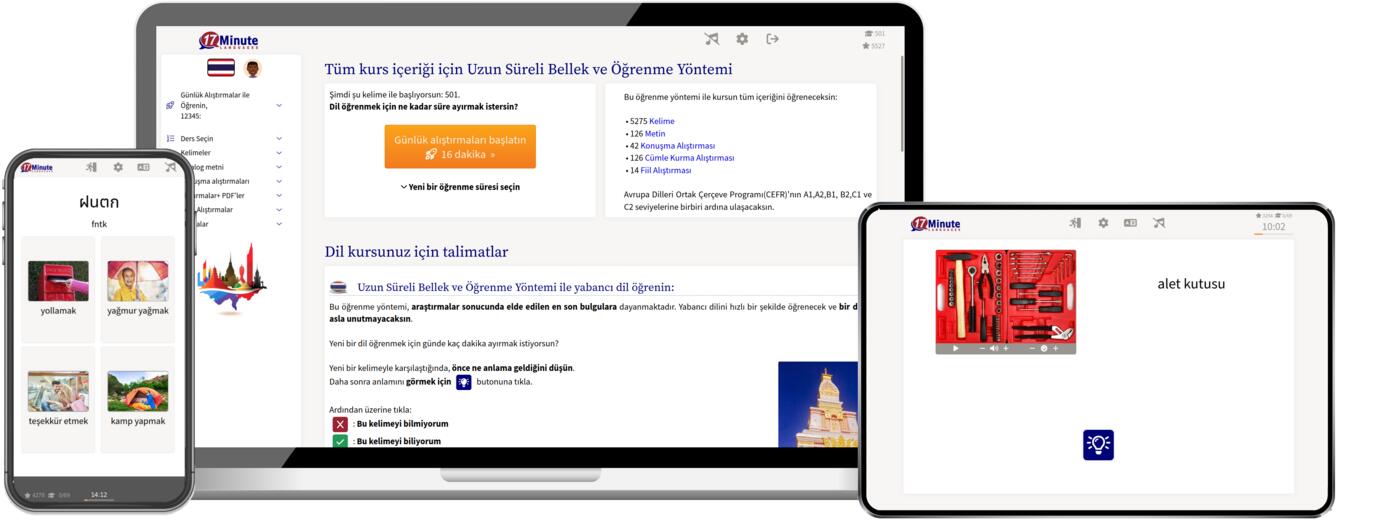
Task: Click logout icon in laptop header
Action: point(772,39)
